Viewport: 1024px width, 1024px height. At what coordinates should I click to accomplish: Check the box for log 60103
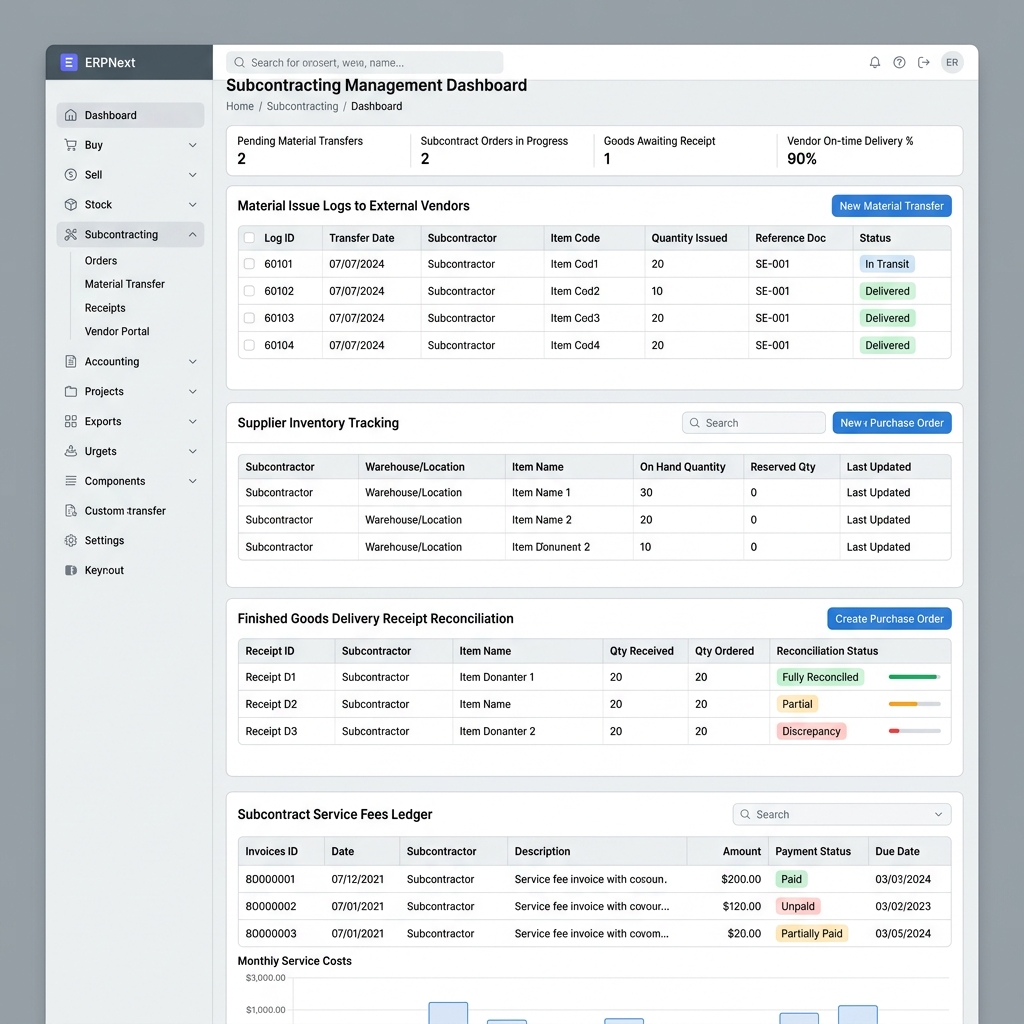click(249, 318)
